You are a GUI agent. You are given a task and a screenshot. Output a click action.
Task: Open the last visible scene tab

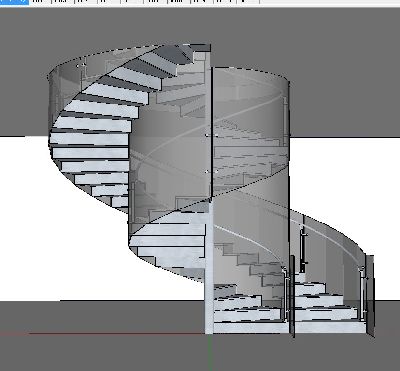[x=248, y=1]
